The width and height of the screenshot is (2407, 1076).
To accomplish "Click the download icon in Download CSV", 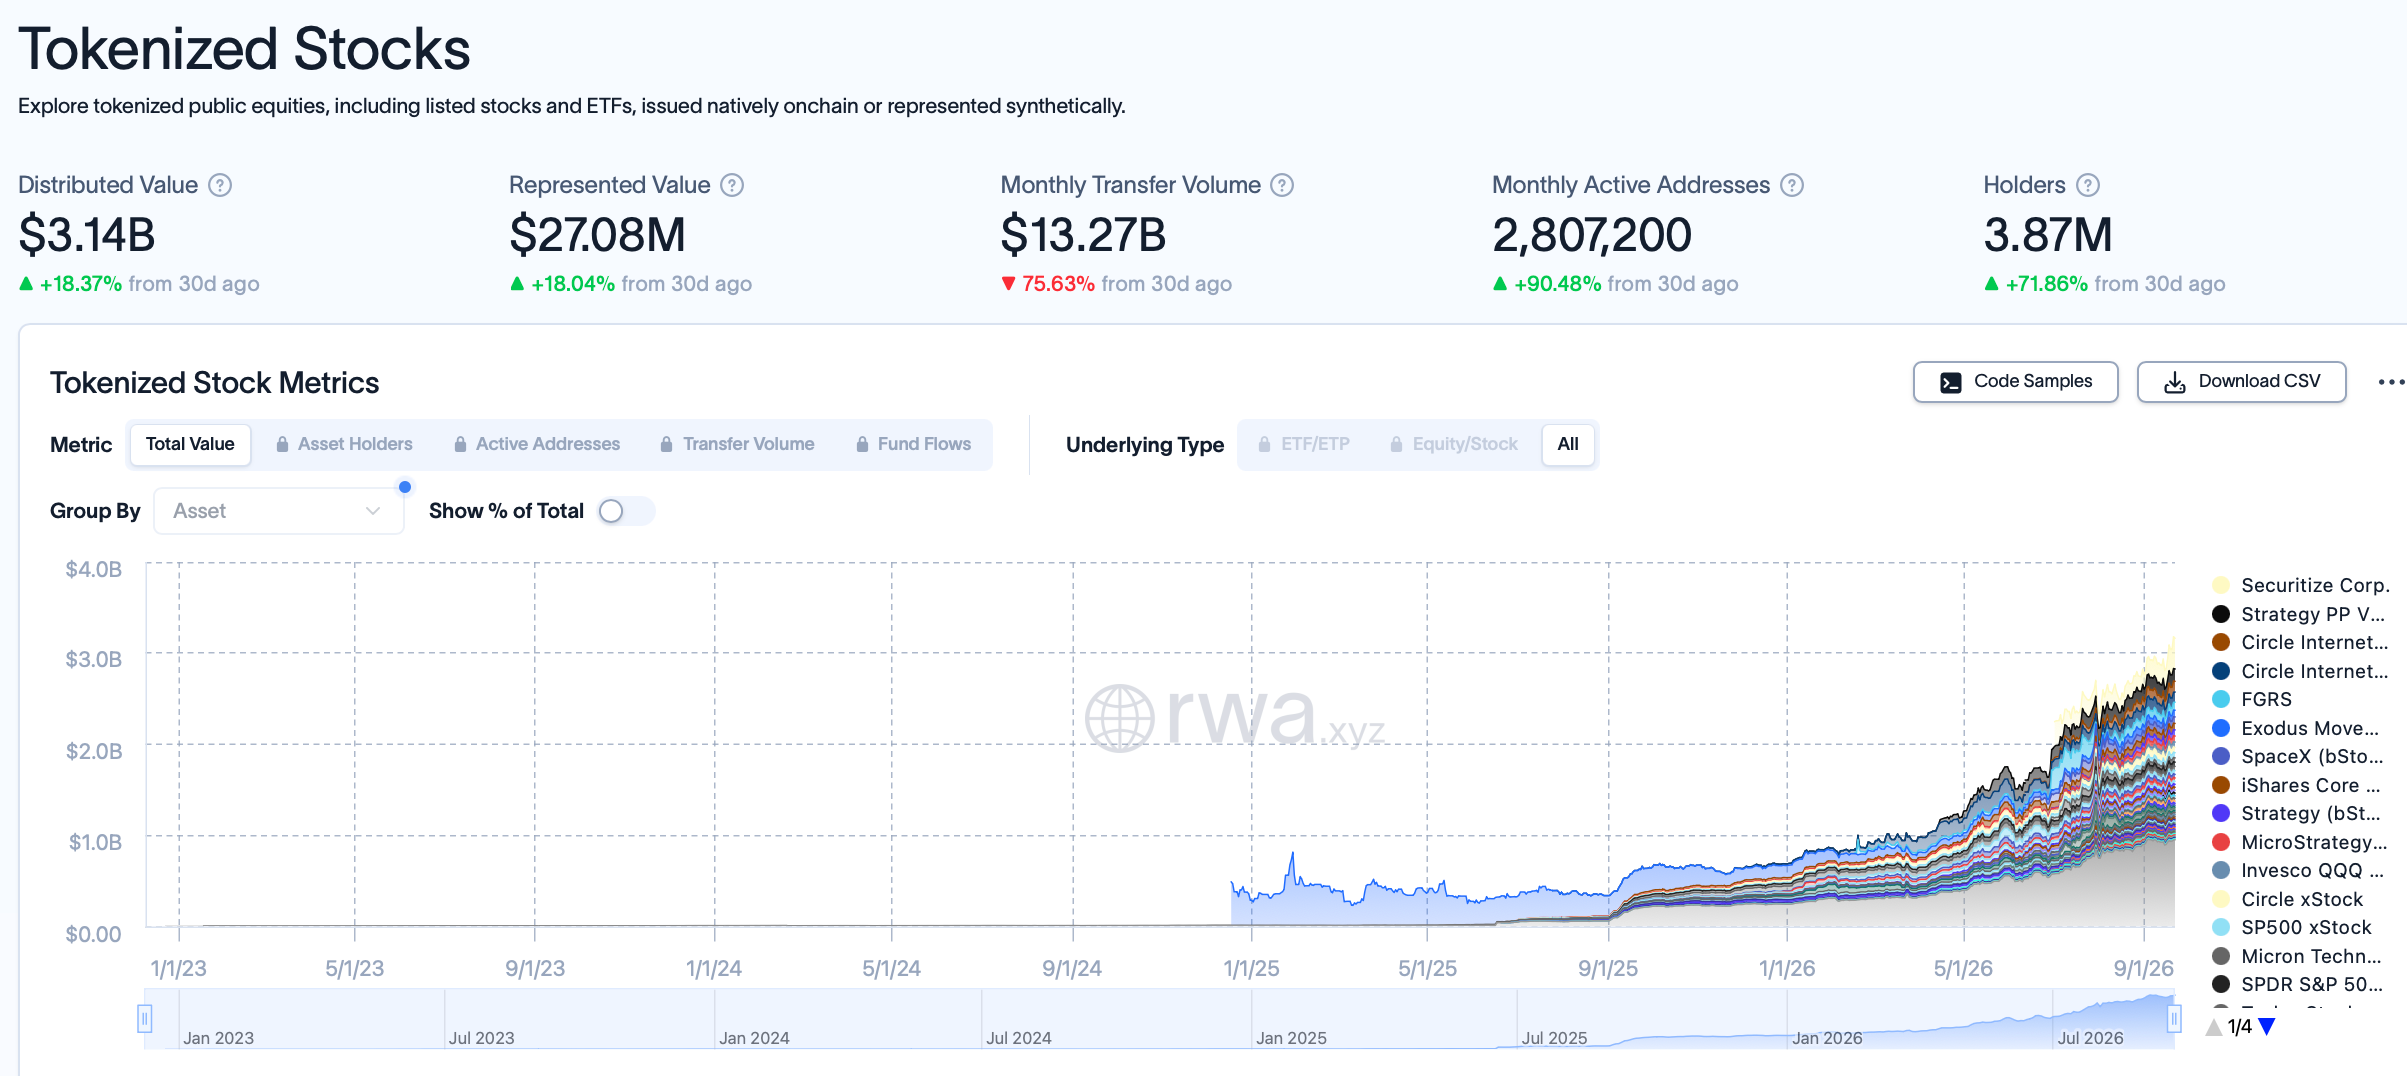I will [2175, 382].
